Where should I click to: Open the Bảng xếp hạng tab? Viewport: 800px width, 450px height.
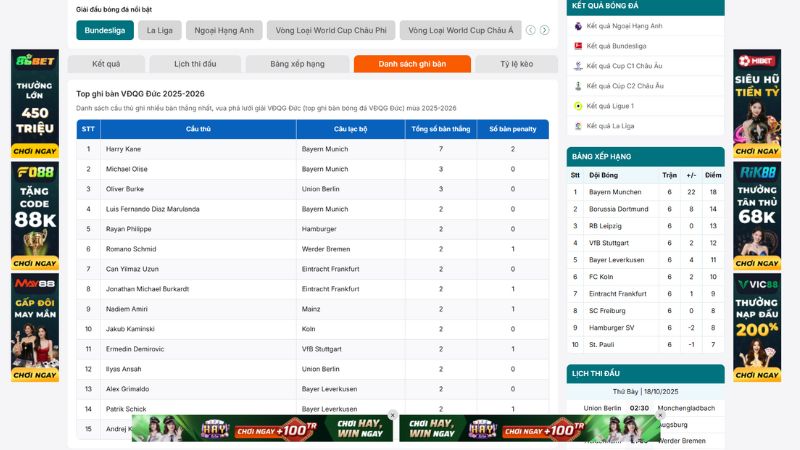pyautogui.click(x=297, y=64)
